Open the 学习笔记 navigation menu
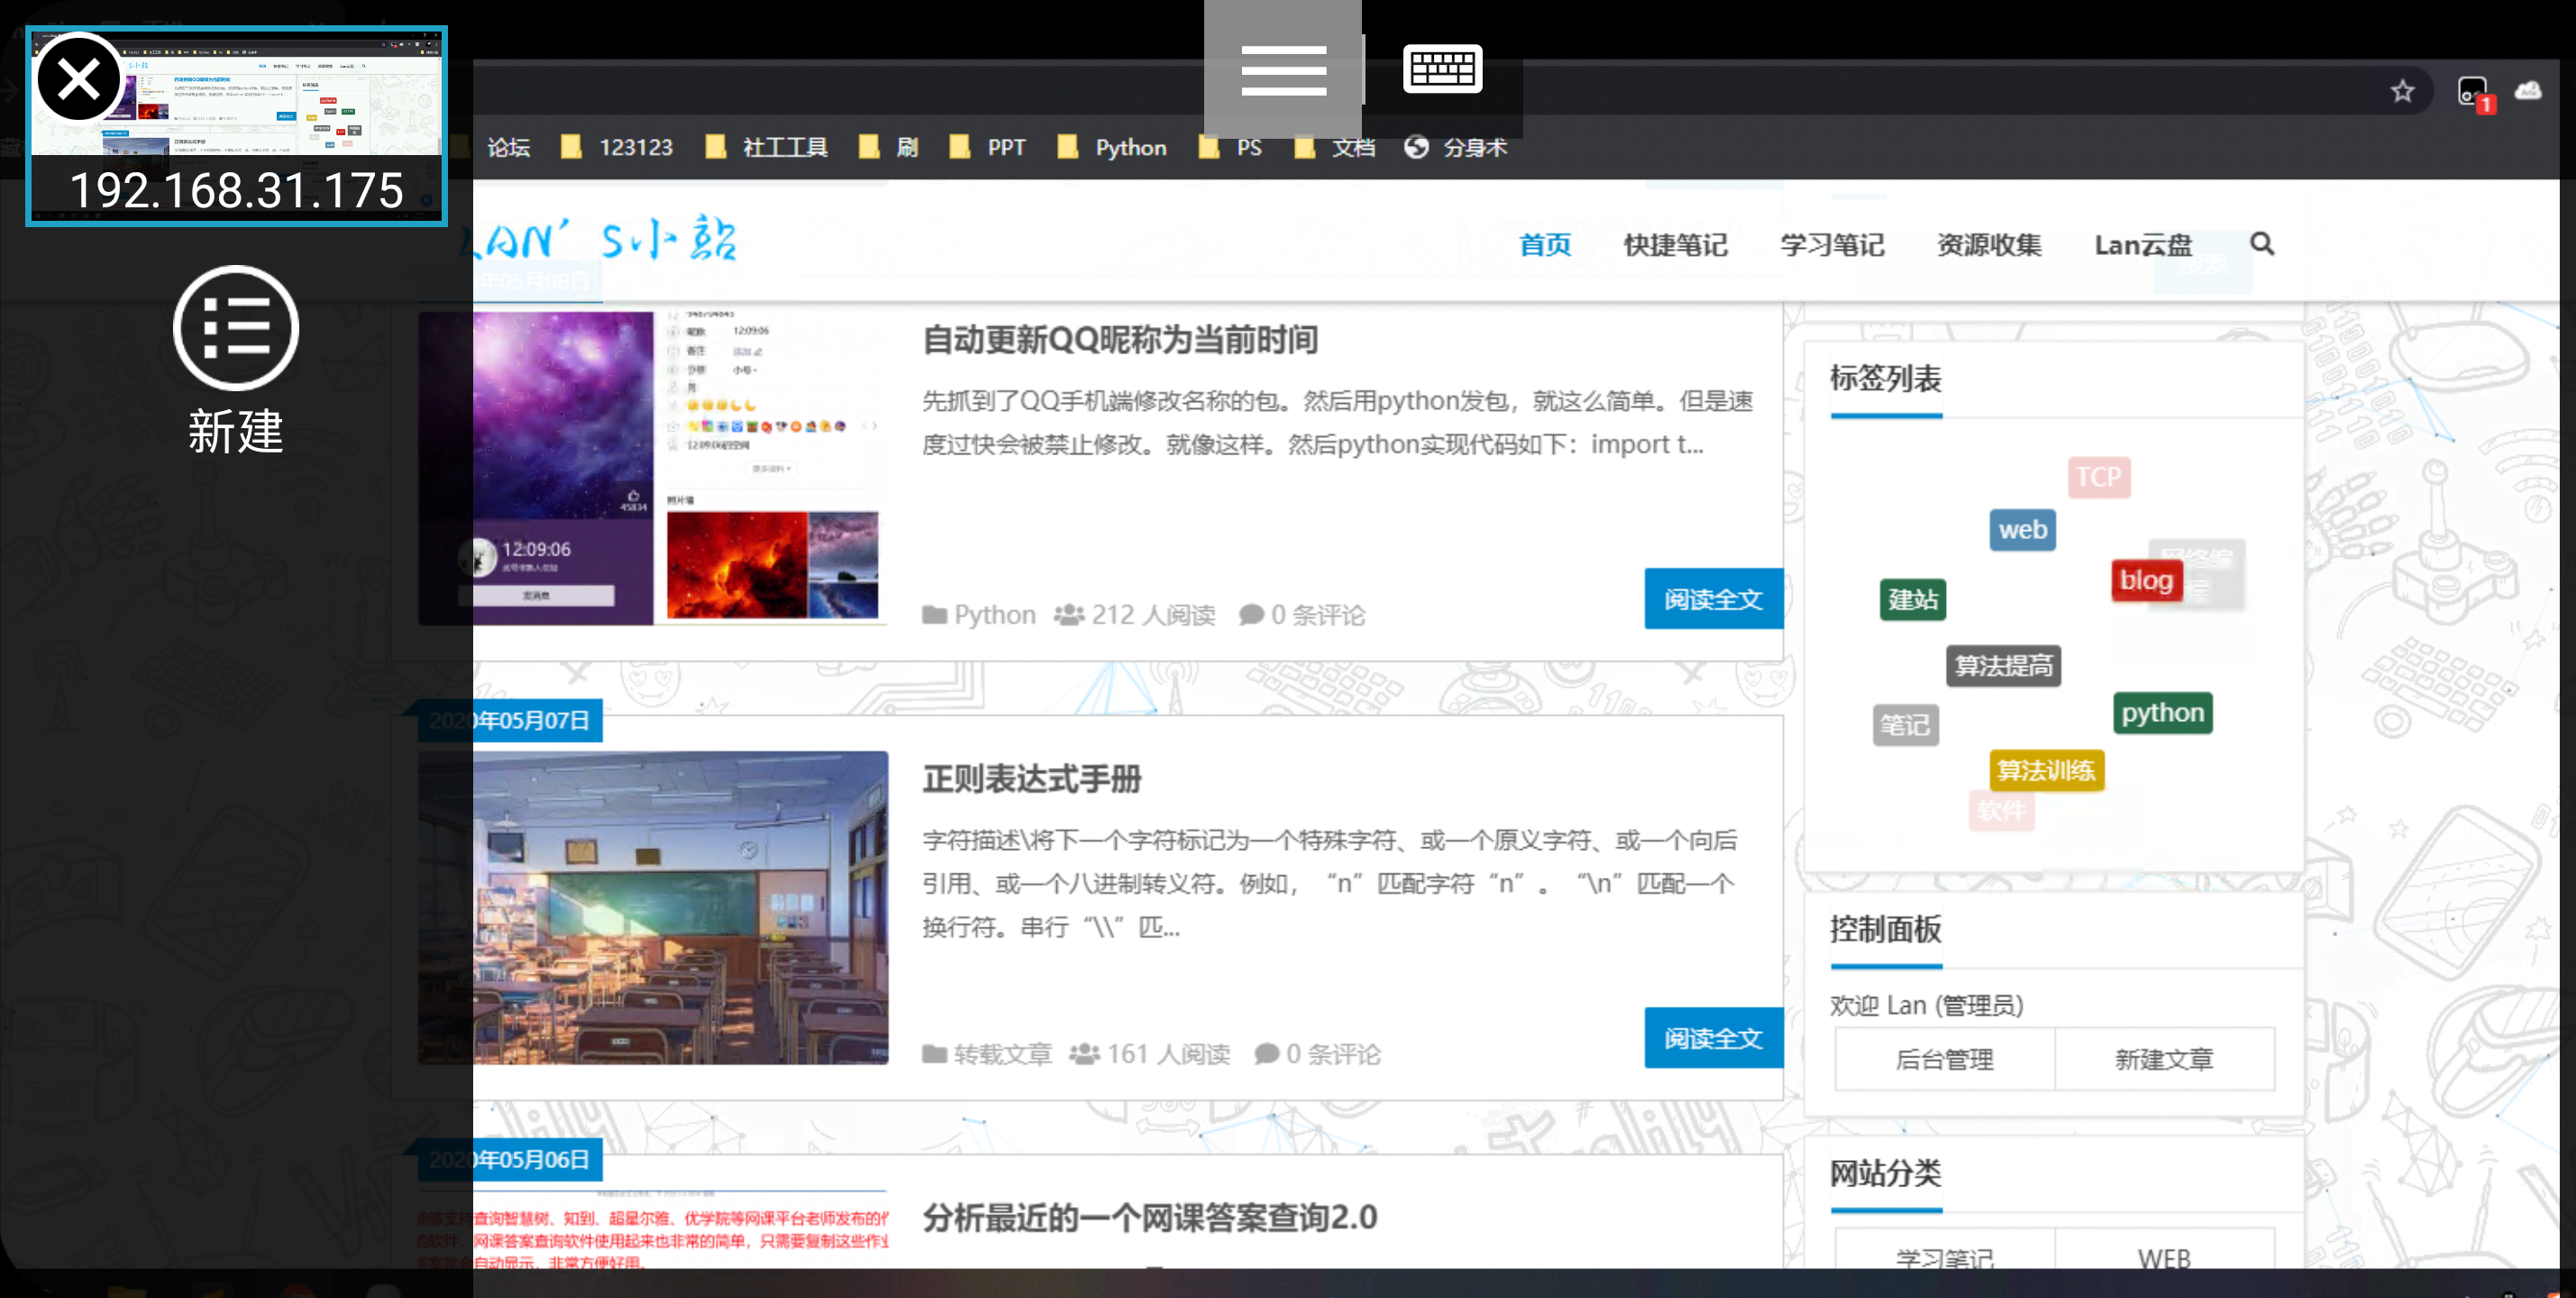Image resolution: width=2576 pixels, height=1298 pixels. (1832, 245)
